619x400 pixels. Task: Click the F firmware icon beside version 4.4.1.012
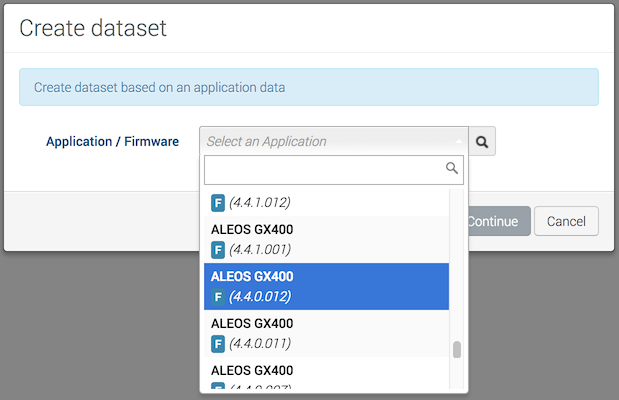218,202
